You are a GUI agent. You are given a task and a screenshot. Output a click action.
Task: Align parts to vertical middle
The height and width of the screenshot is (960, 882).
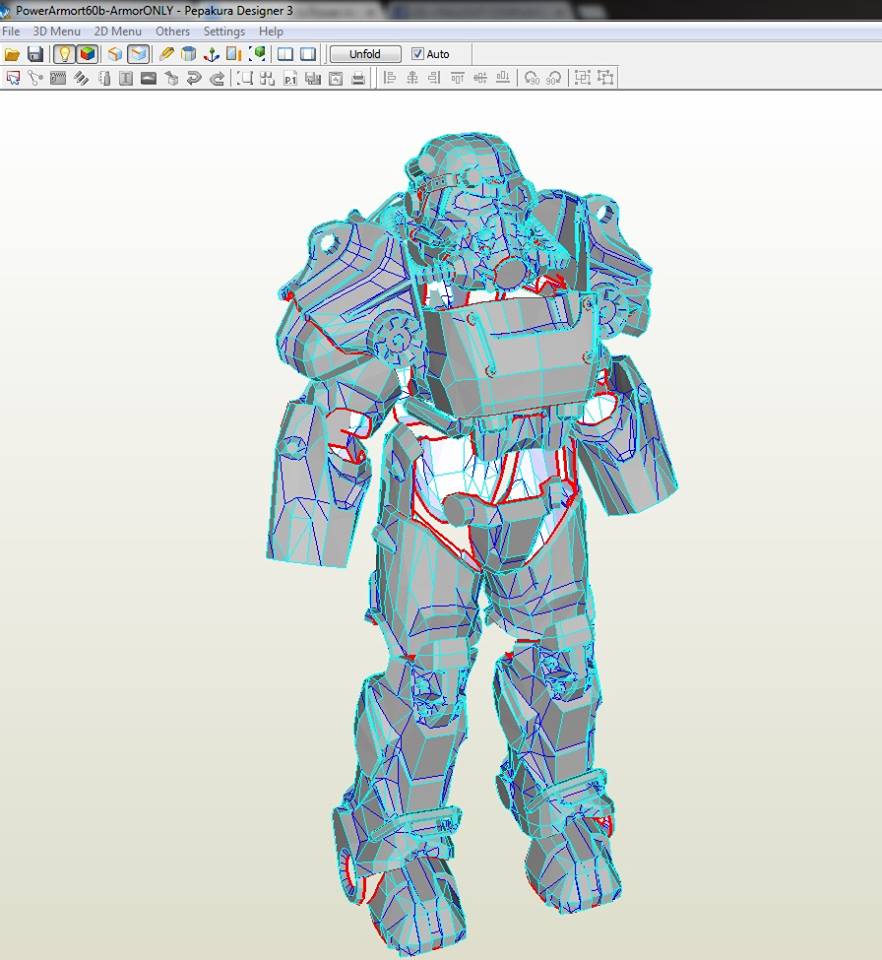(480, 78)
